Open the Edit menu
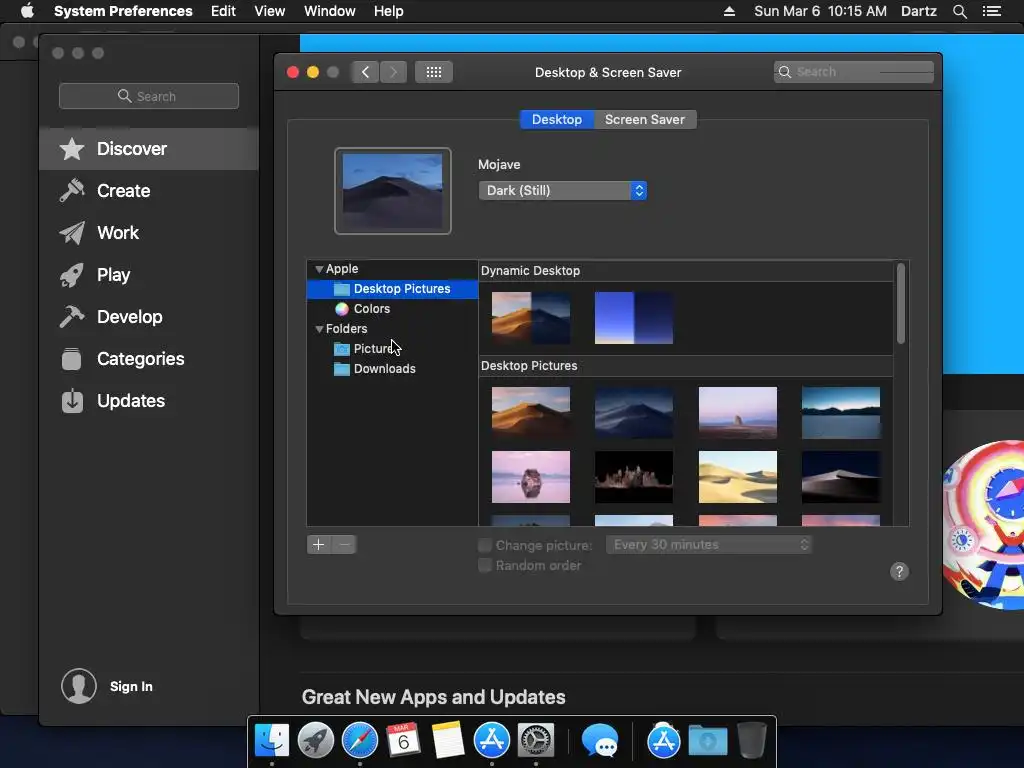 pos(223,11)
